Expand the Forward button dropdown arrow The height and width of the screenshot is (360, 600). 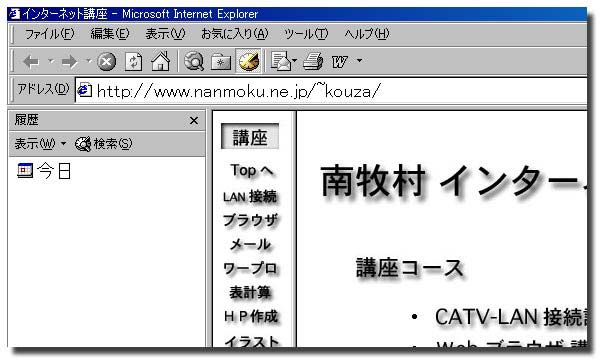click(89, 61)
